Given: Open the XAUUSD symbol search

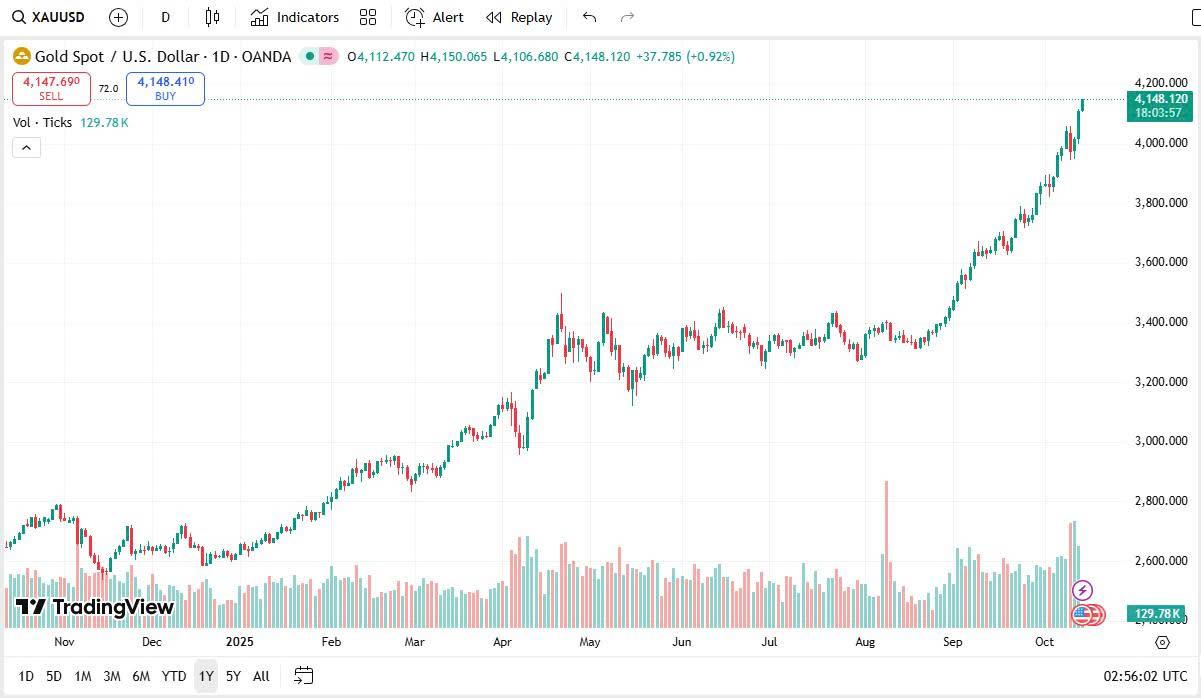Looking at the screenshot, I should tap(49, 17).
